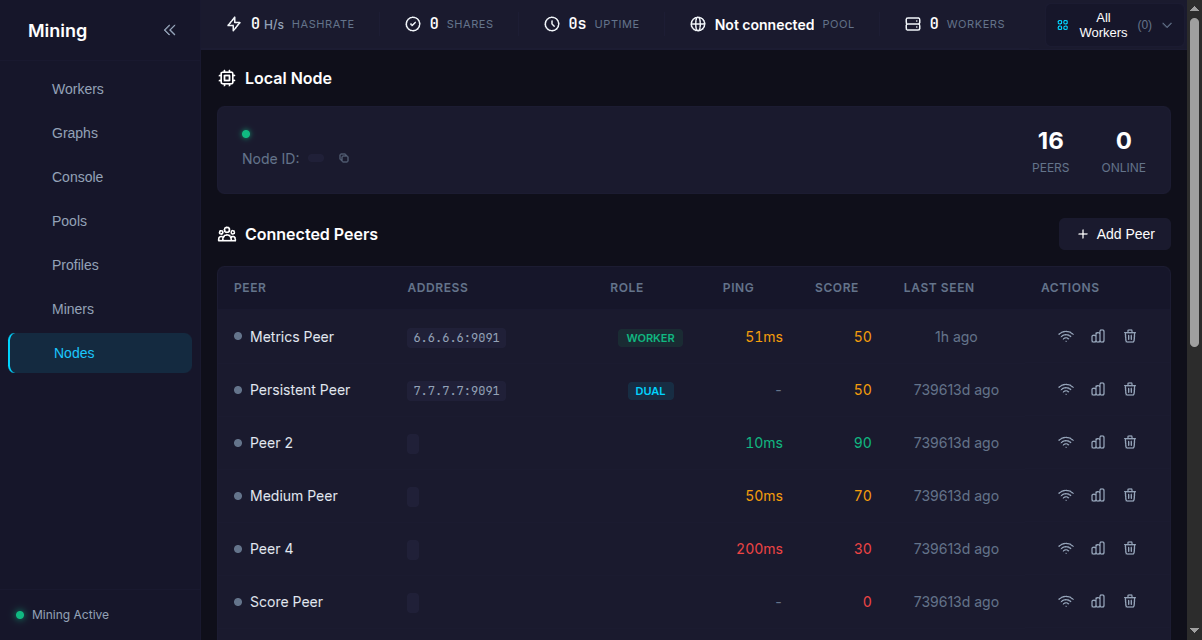Switch to the Console page
1202x640 pixels.
pyautogui.click(x=78, y=177)
